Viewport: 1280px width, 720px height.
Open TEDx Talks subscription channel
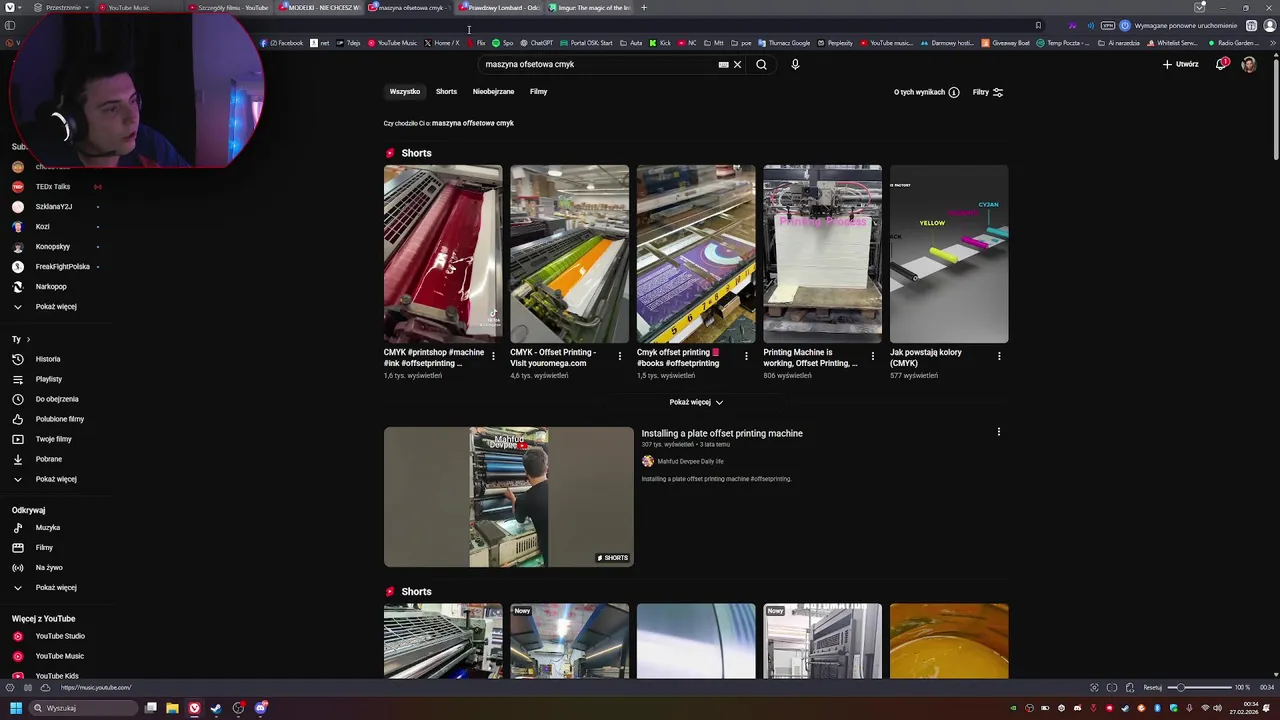pyautogui.click(x=53, y=187)
